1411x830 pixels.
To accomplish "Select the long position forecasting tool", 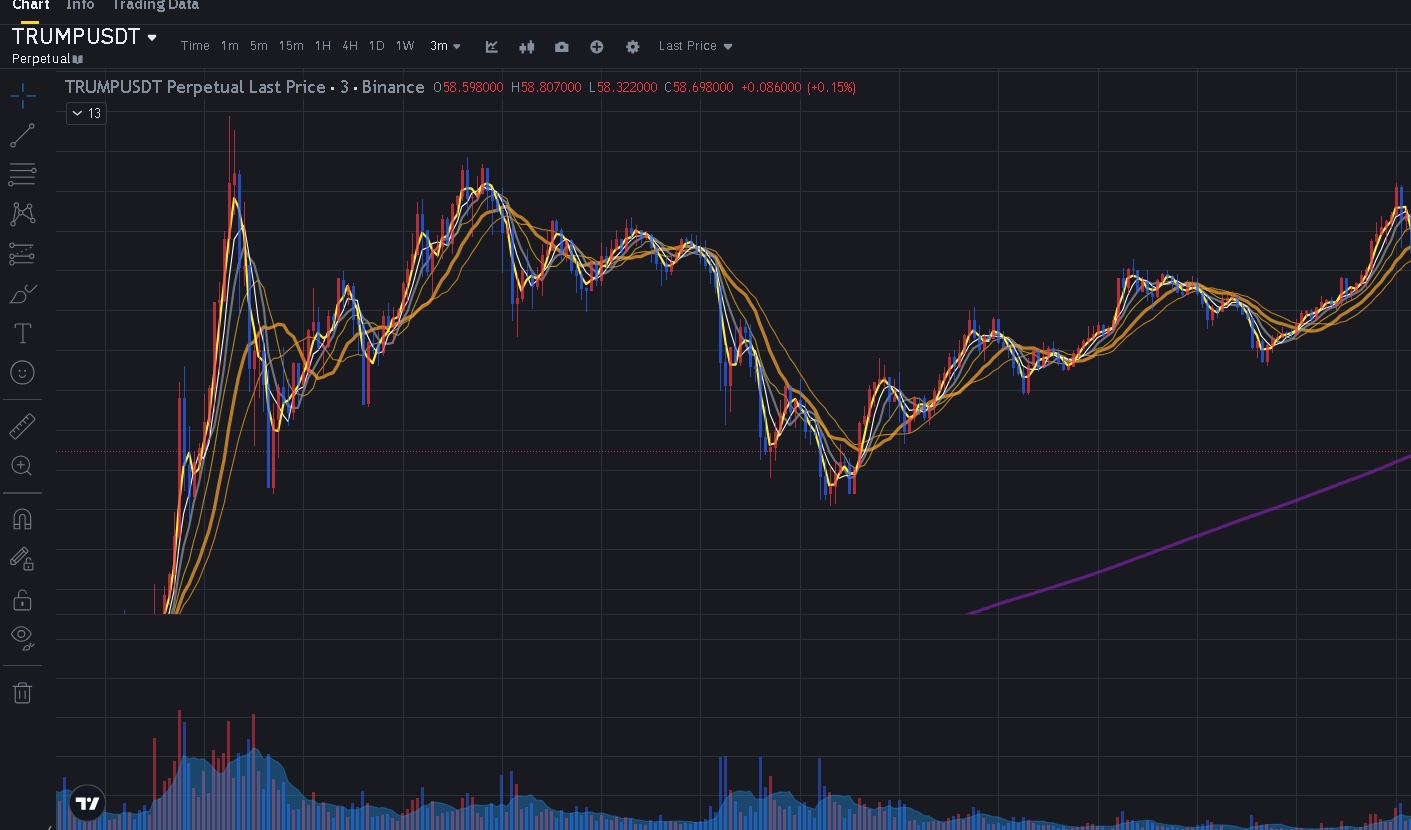I will click(x=22, y=254).
